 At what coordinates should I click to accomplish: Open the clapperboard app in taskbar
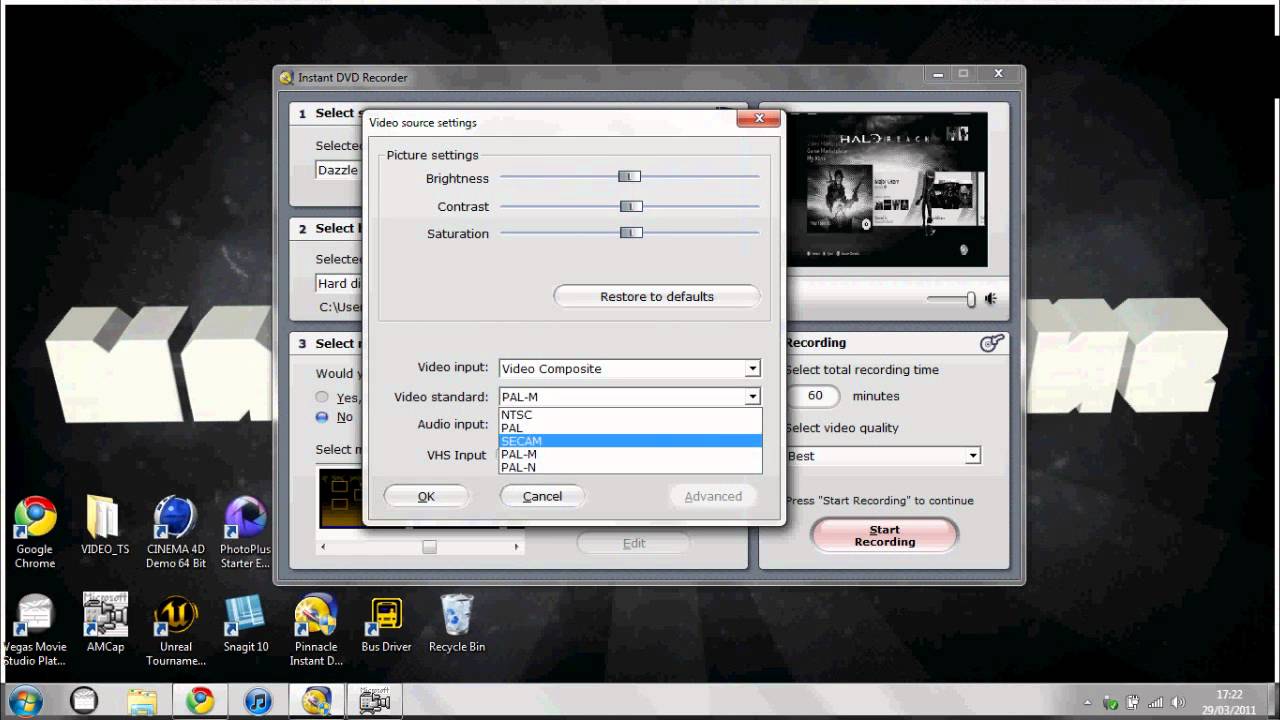pos(84,701)
